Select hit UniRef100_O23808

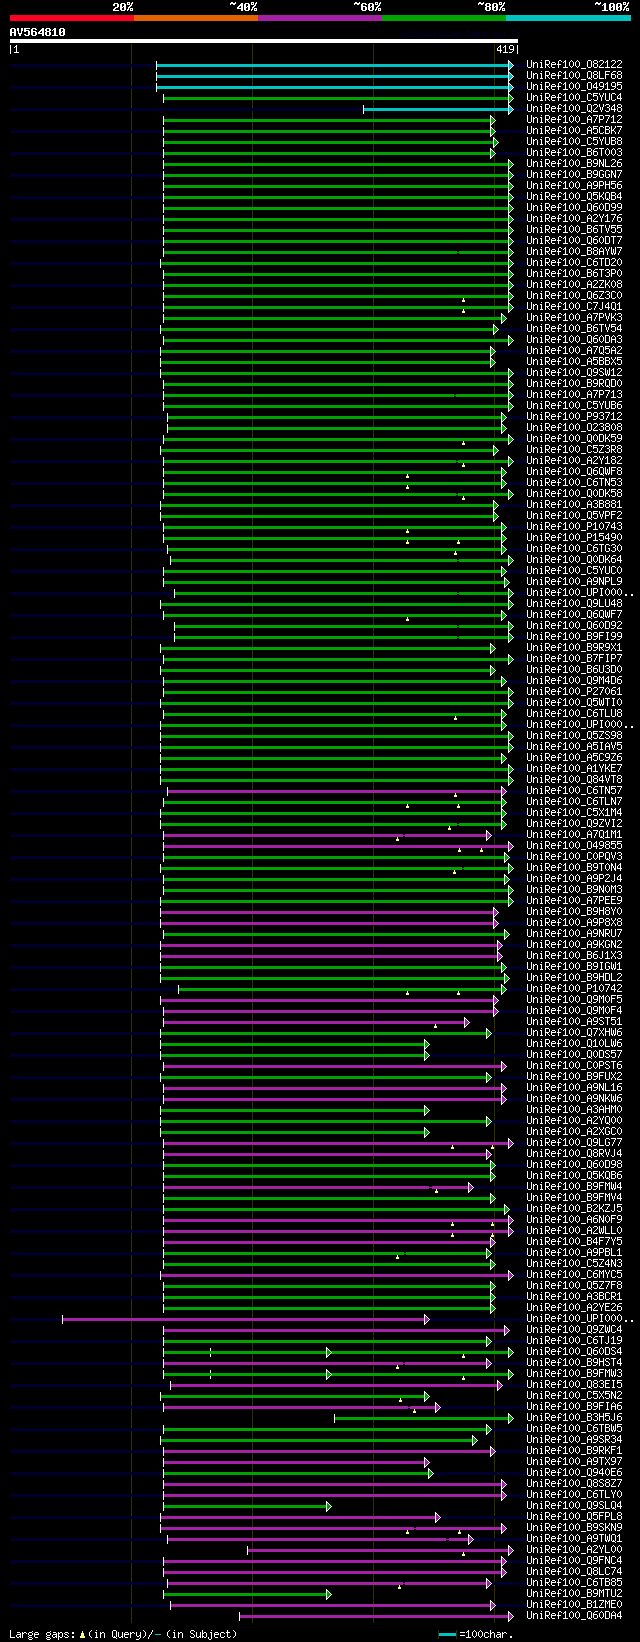click(574, 428)
